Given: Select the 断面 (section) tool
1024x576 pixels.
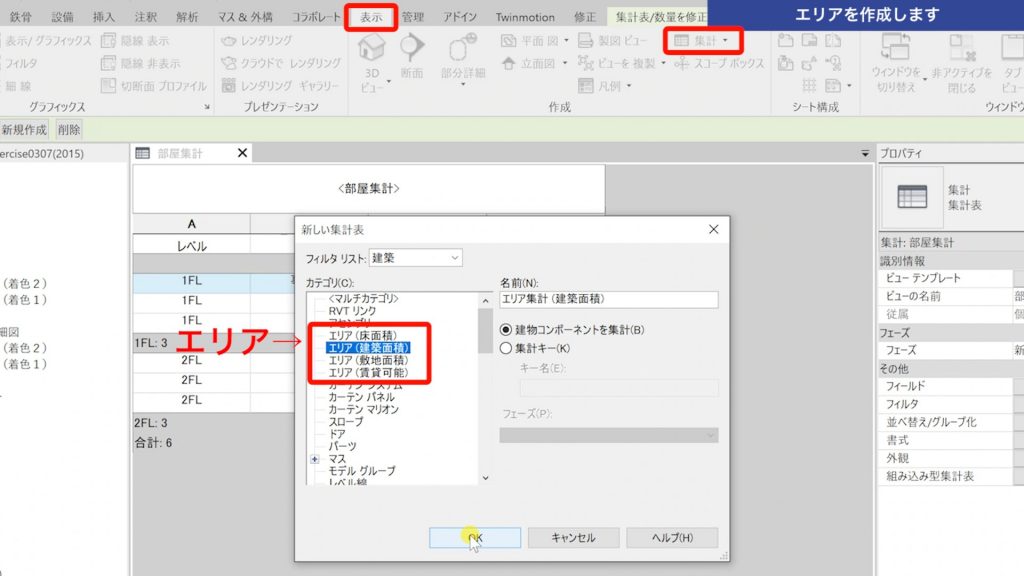Looking at the screenshot, I should 413,55.
